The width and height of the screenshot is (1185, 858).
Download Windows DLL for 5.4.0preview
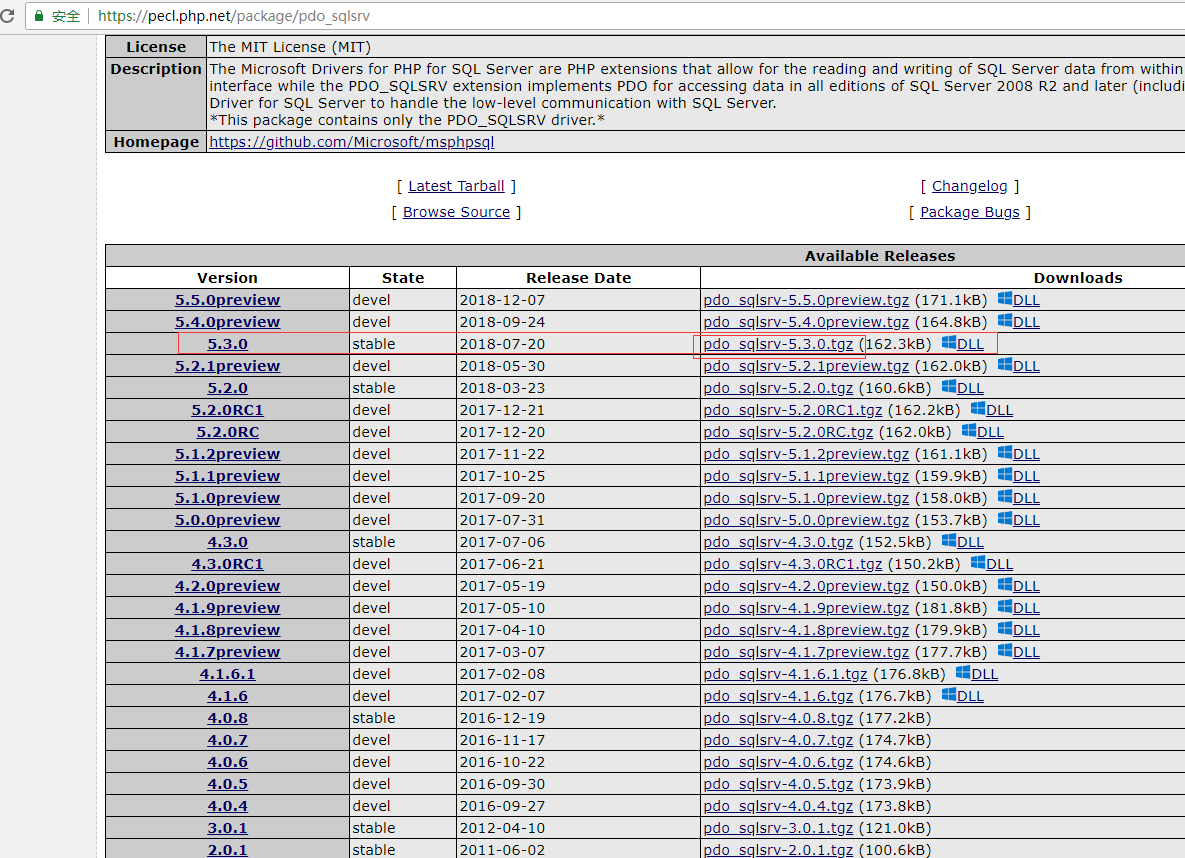[x=1018, y=321]
